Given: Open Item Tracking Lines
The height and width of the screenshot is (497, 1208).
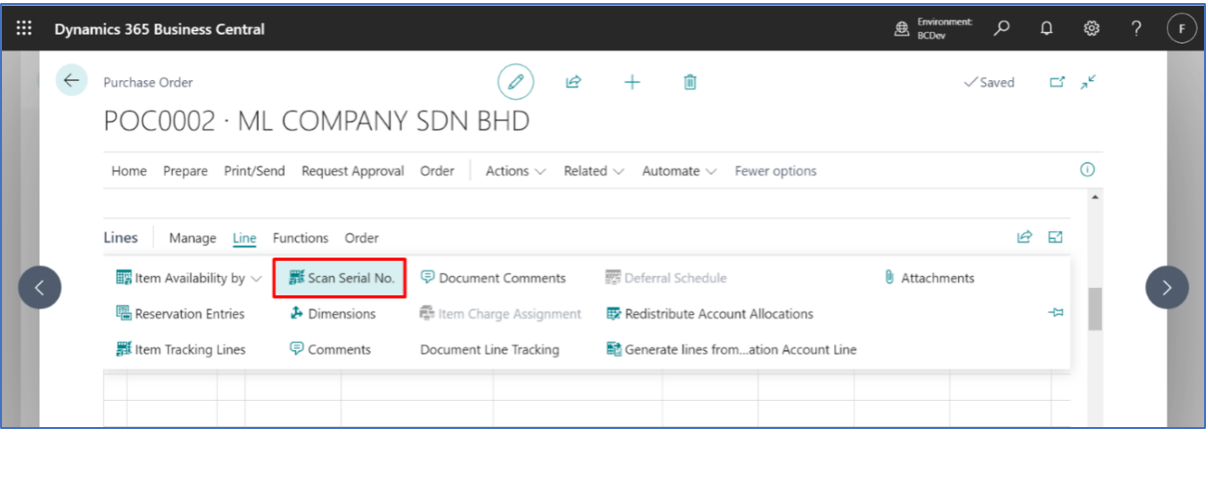Looking at the screenshot, I should tap(180, 350).
